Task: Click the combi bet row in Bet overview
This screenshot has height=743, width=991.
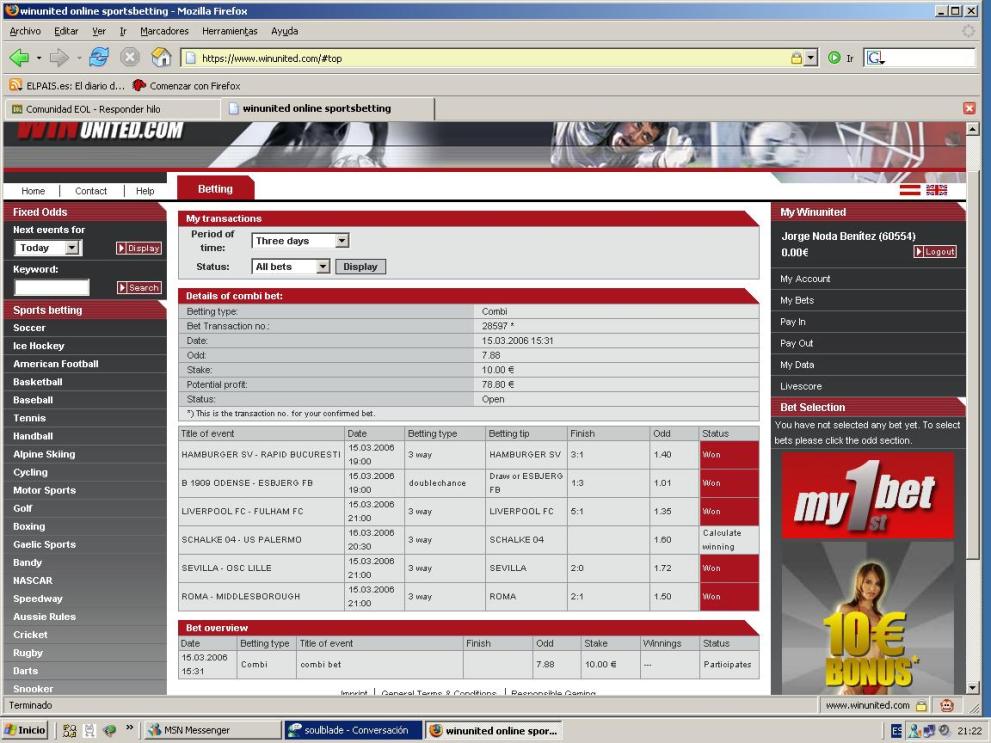Action: click(x=469, y=665)
